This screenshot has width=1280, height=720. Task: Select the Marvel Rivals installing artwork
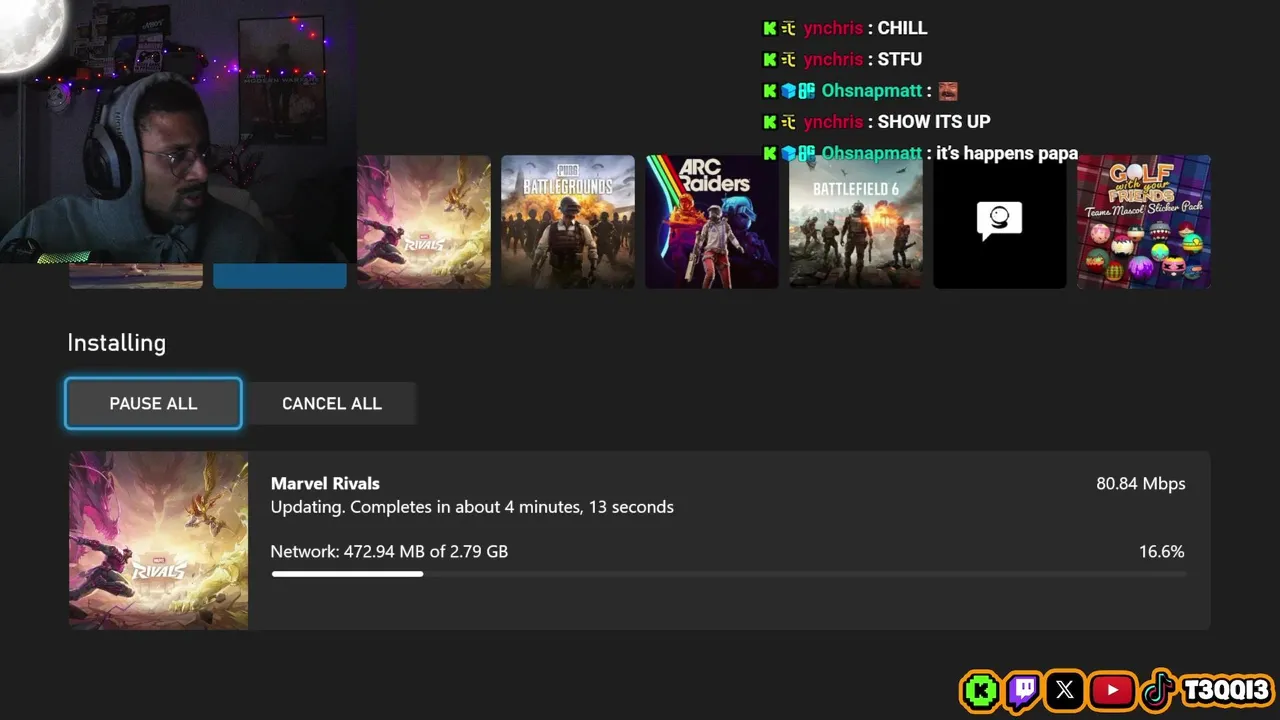click(x=158, y=540)
